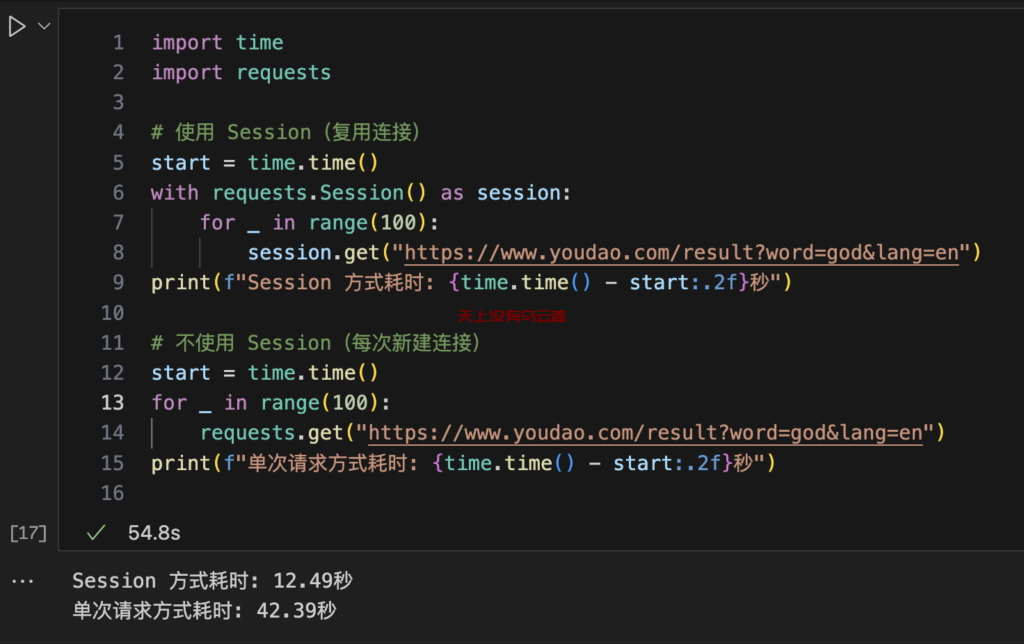This screenshot has width=1024, height=644.
Task: Click the green success checkmark
Action: point(96,533)
